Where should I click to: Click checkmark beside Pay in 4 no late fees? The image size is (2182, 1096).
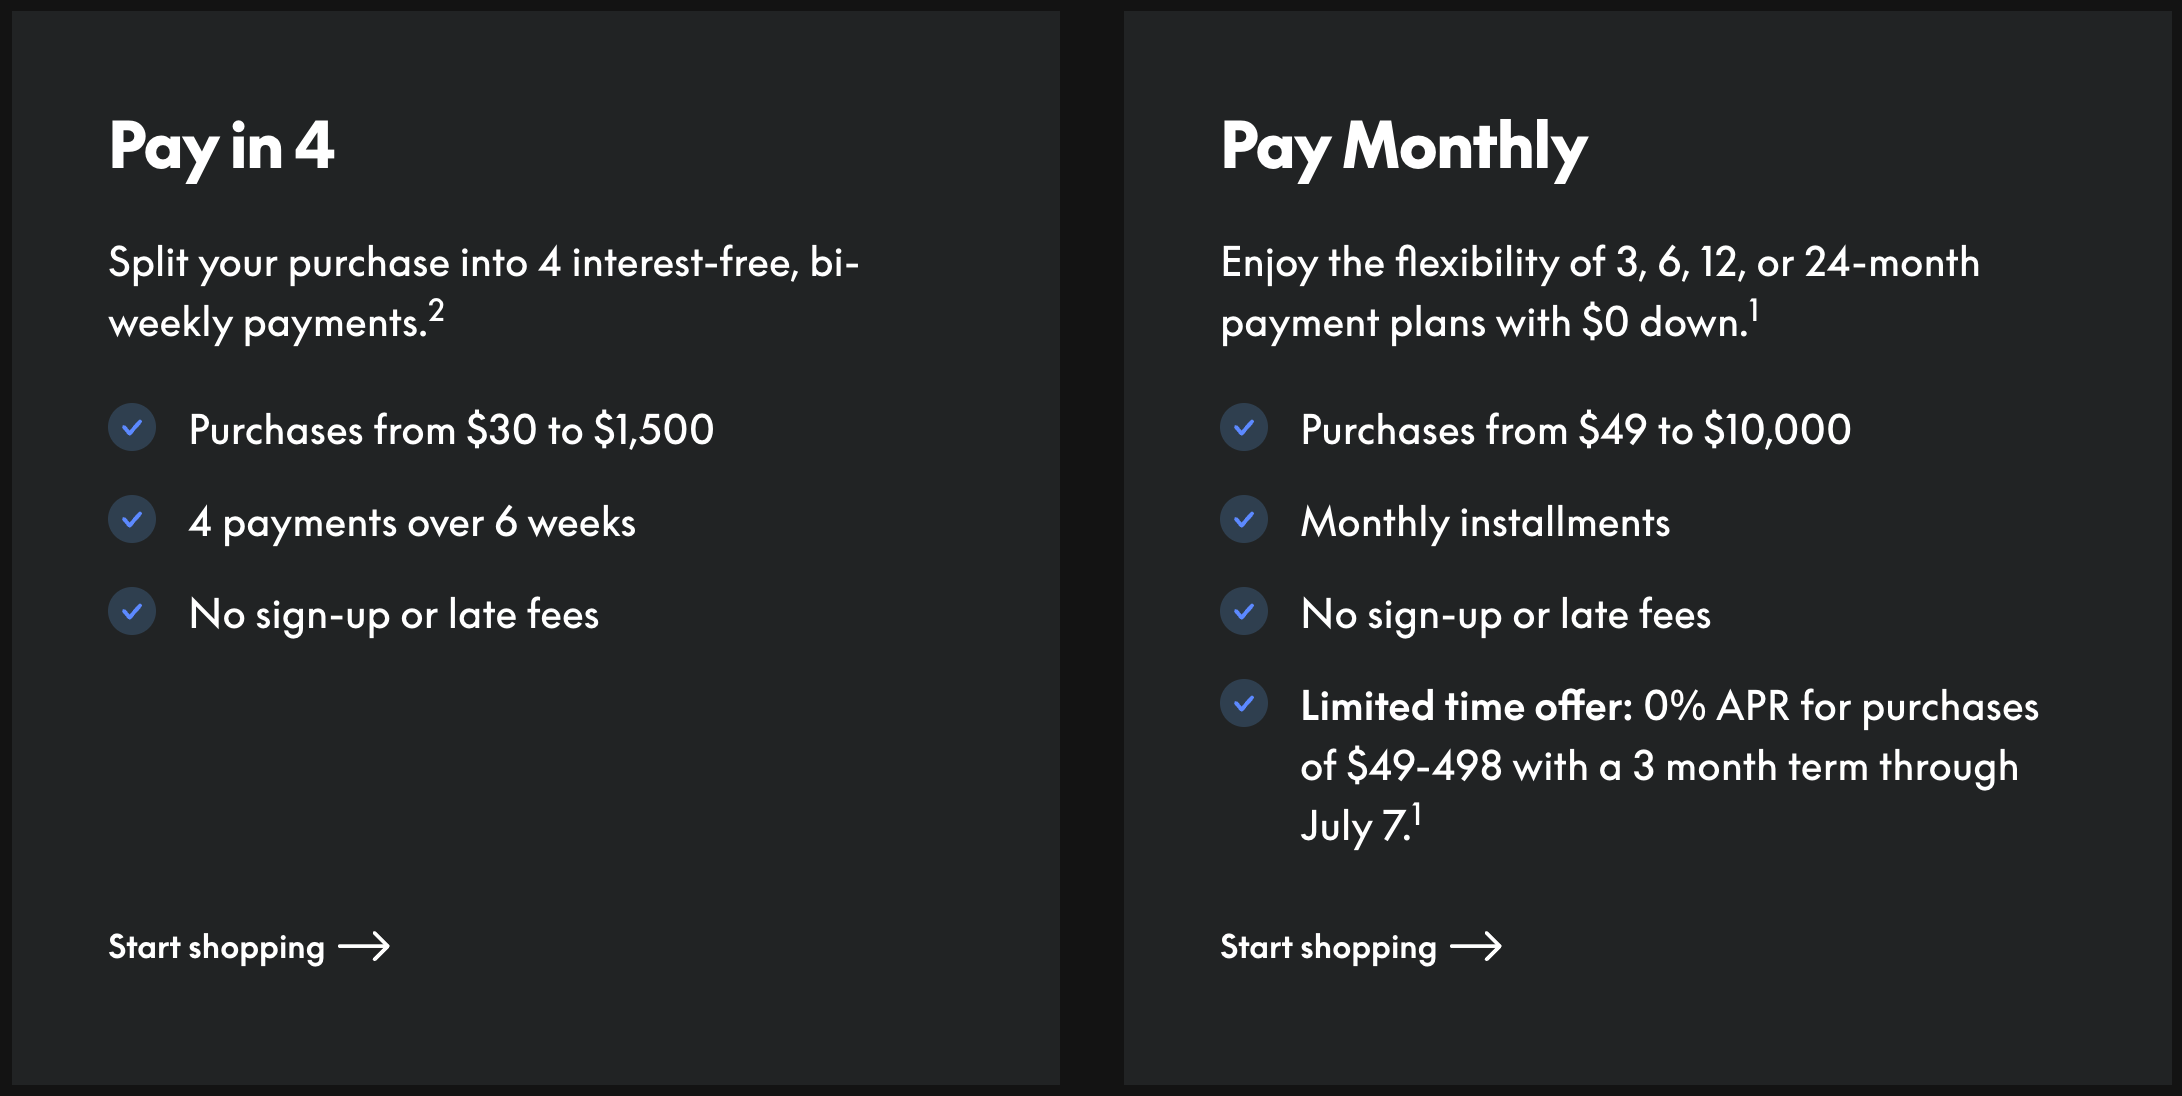point(132,612)
